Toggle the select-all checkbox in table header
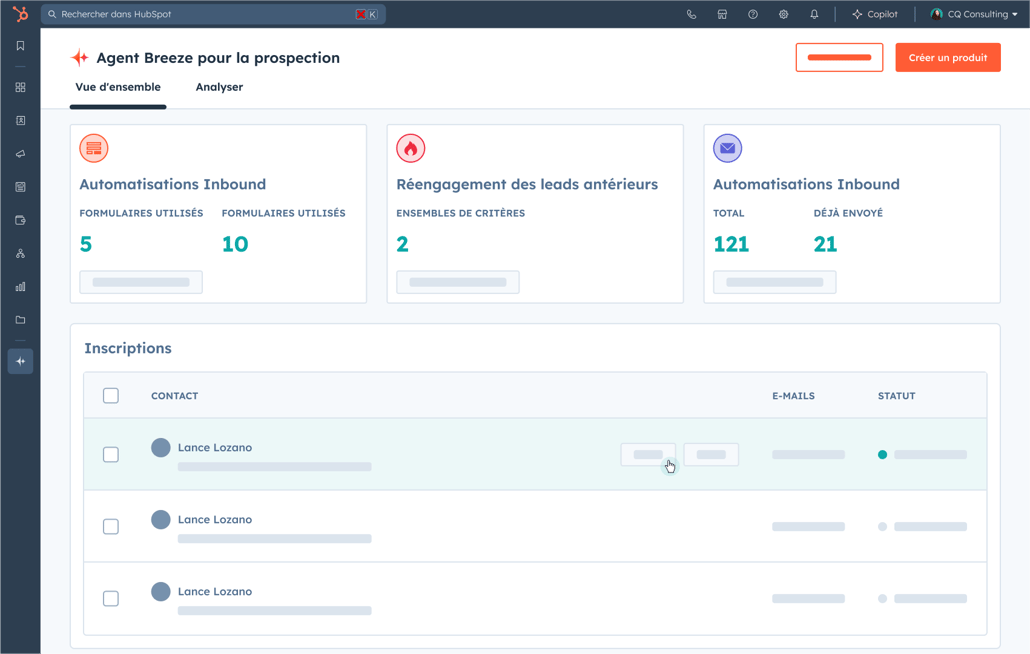The width and height of the screenshot is (1030, 654). pyautogui.click(x=111, y=396)
